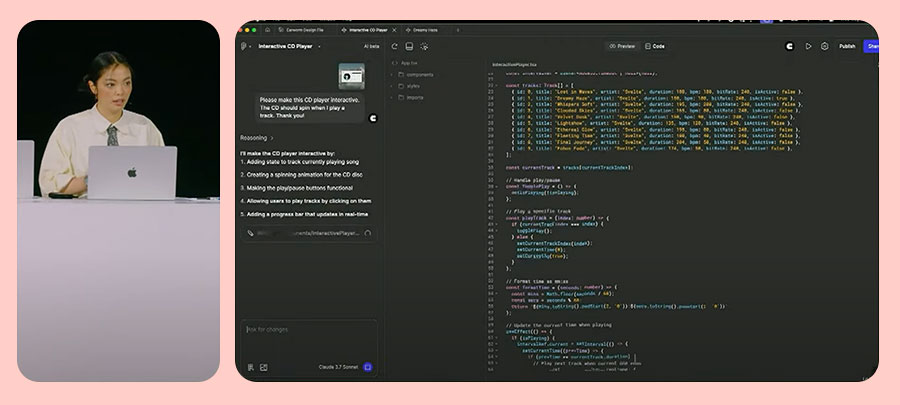Click the attach design image icon
Viewport: 900px width, 405px height.
(x=263, y=367)
